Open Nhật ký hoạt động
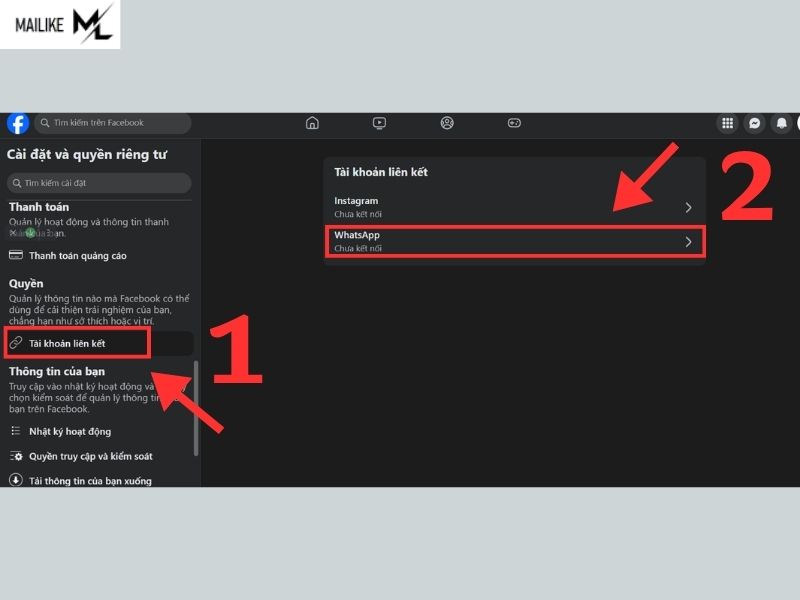Screen dimensions: 800x600 pyautogui.click(x=70, y=432)
